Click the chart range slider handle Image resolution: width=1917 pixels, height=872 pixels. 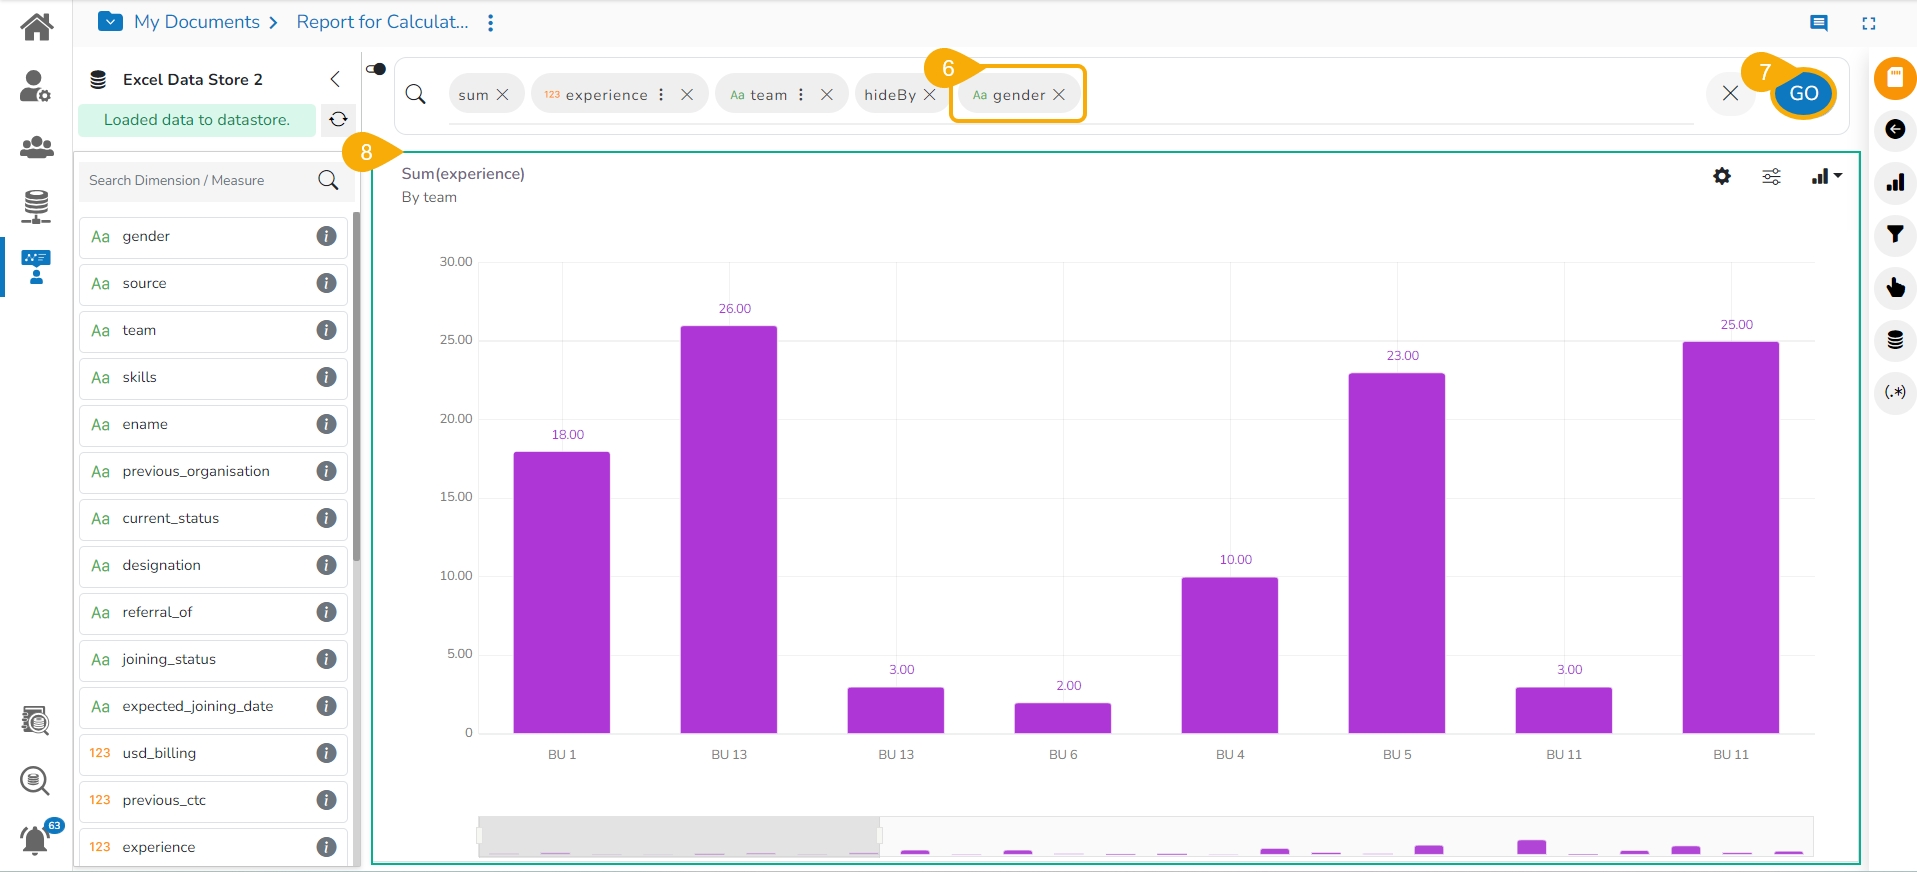point(879,836)
